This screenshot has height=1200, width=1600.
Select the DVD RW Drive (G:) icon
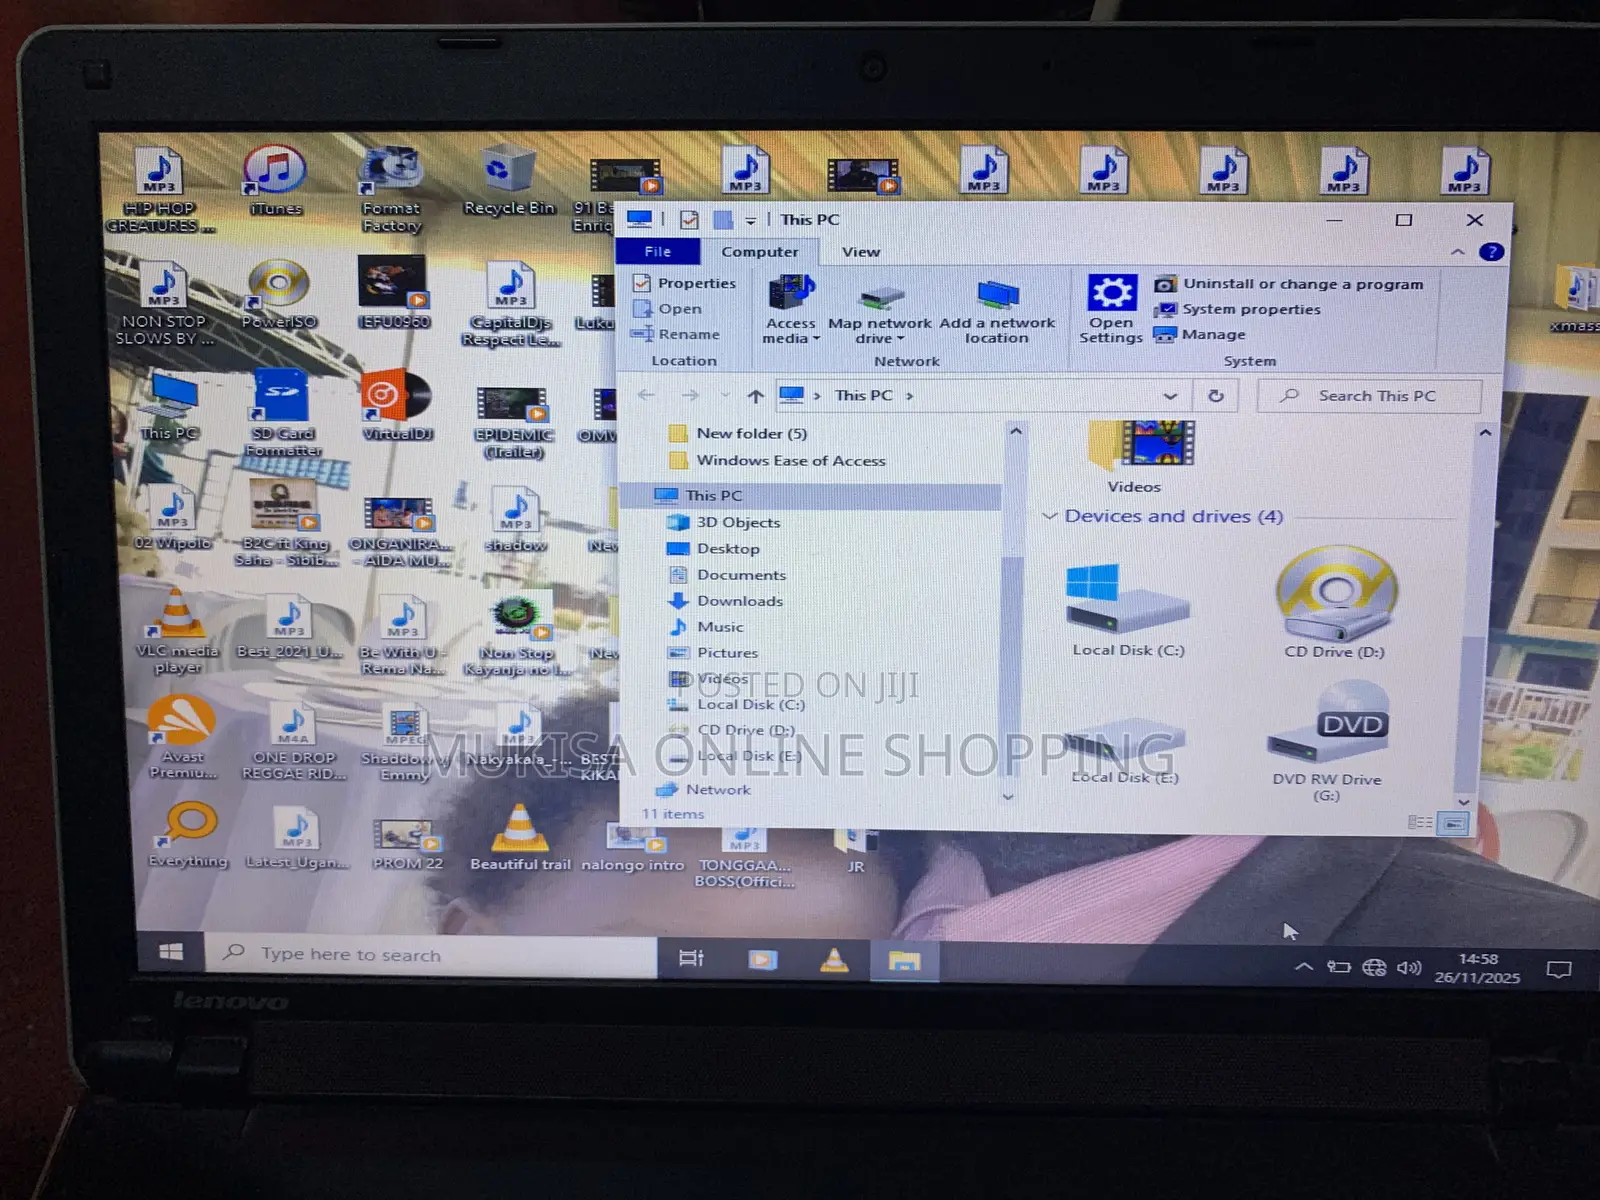point(1327,743)
